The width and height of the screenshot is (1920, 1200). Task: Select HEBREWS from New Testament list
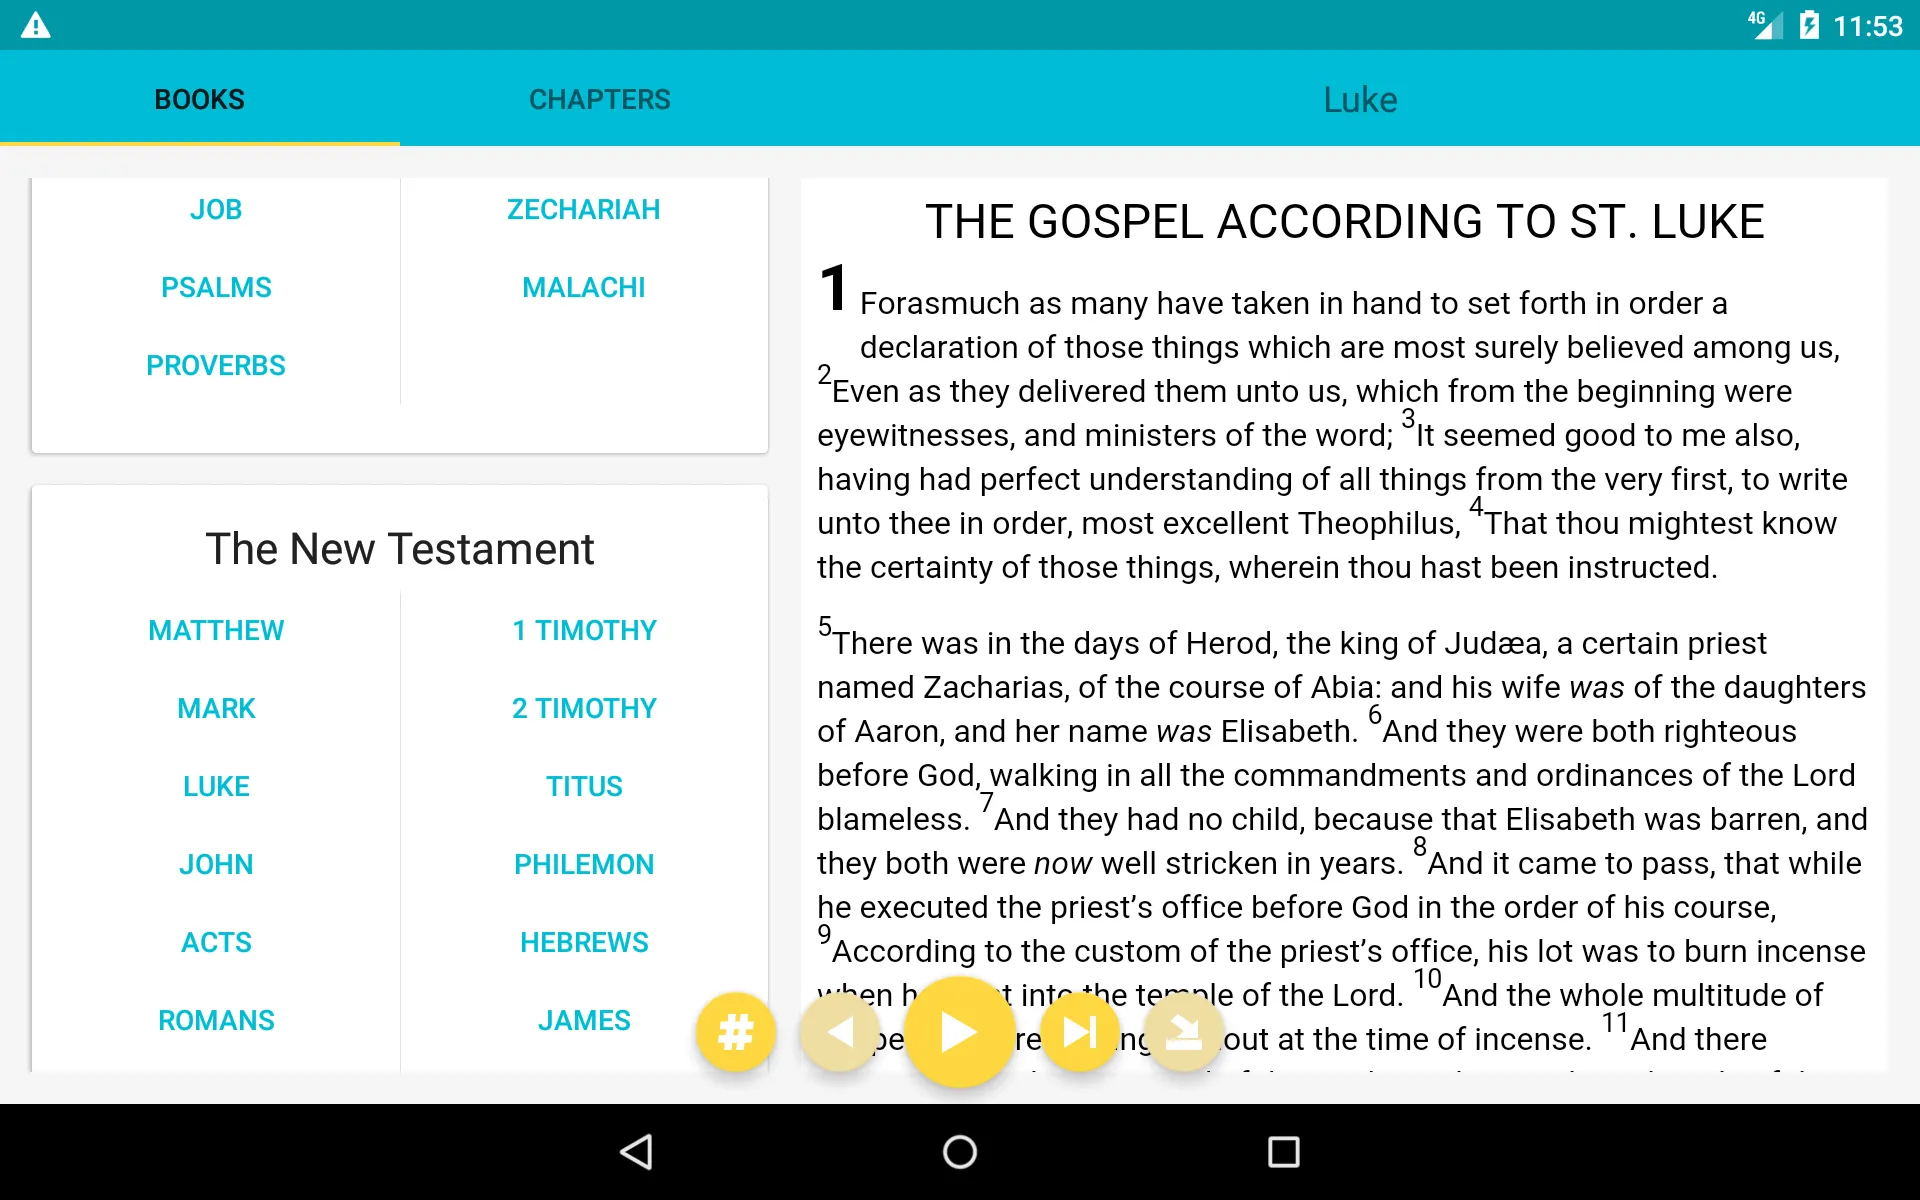(583, 941)
